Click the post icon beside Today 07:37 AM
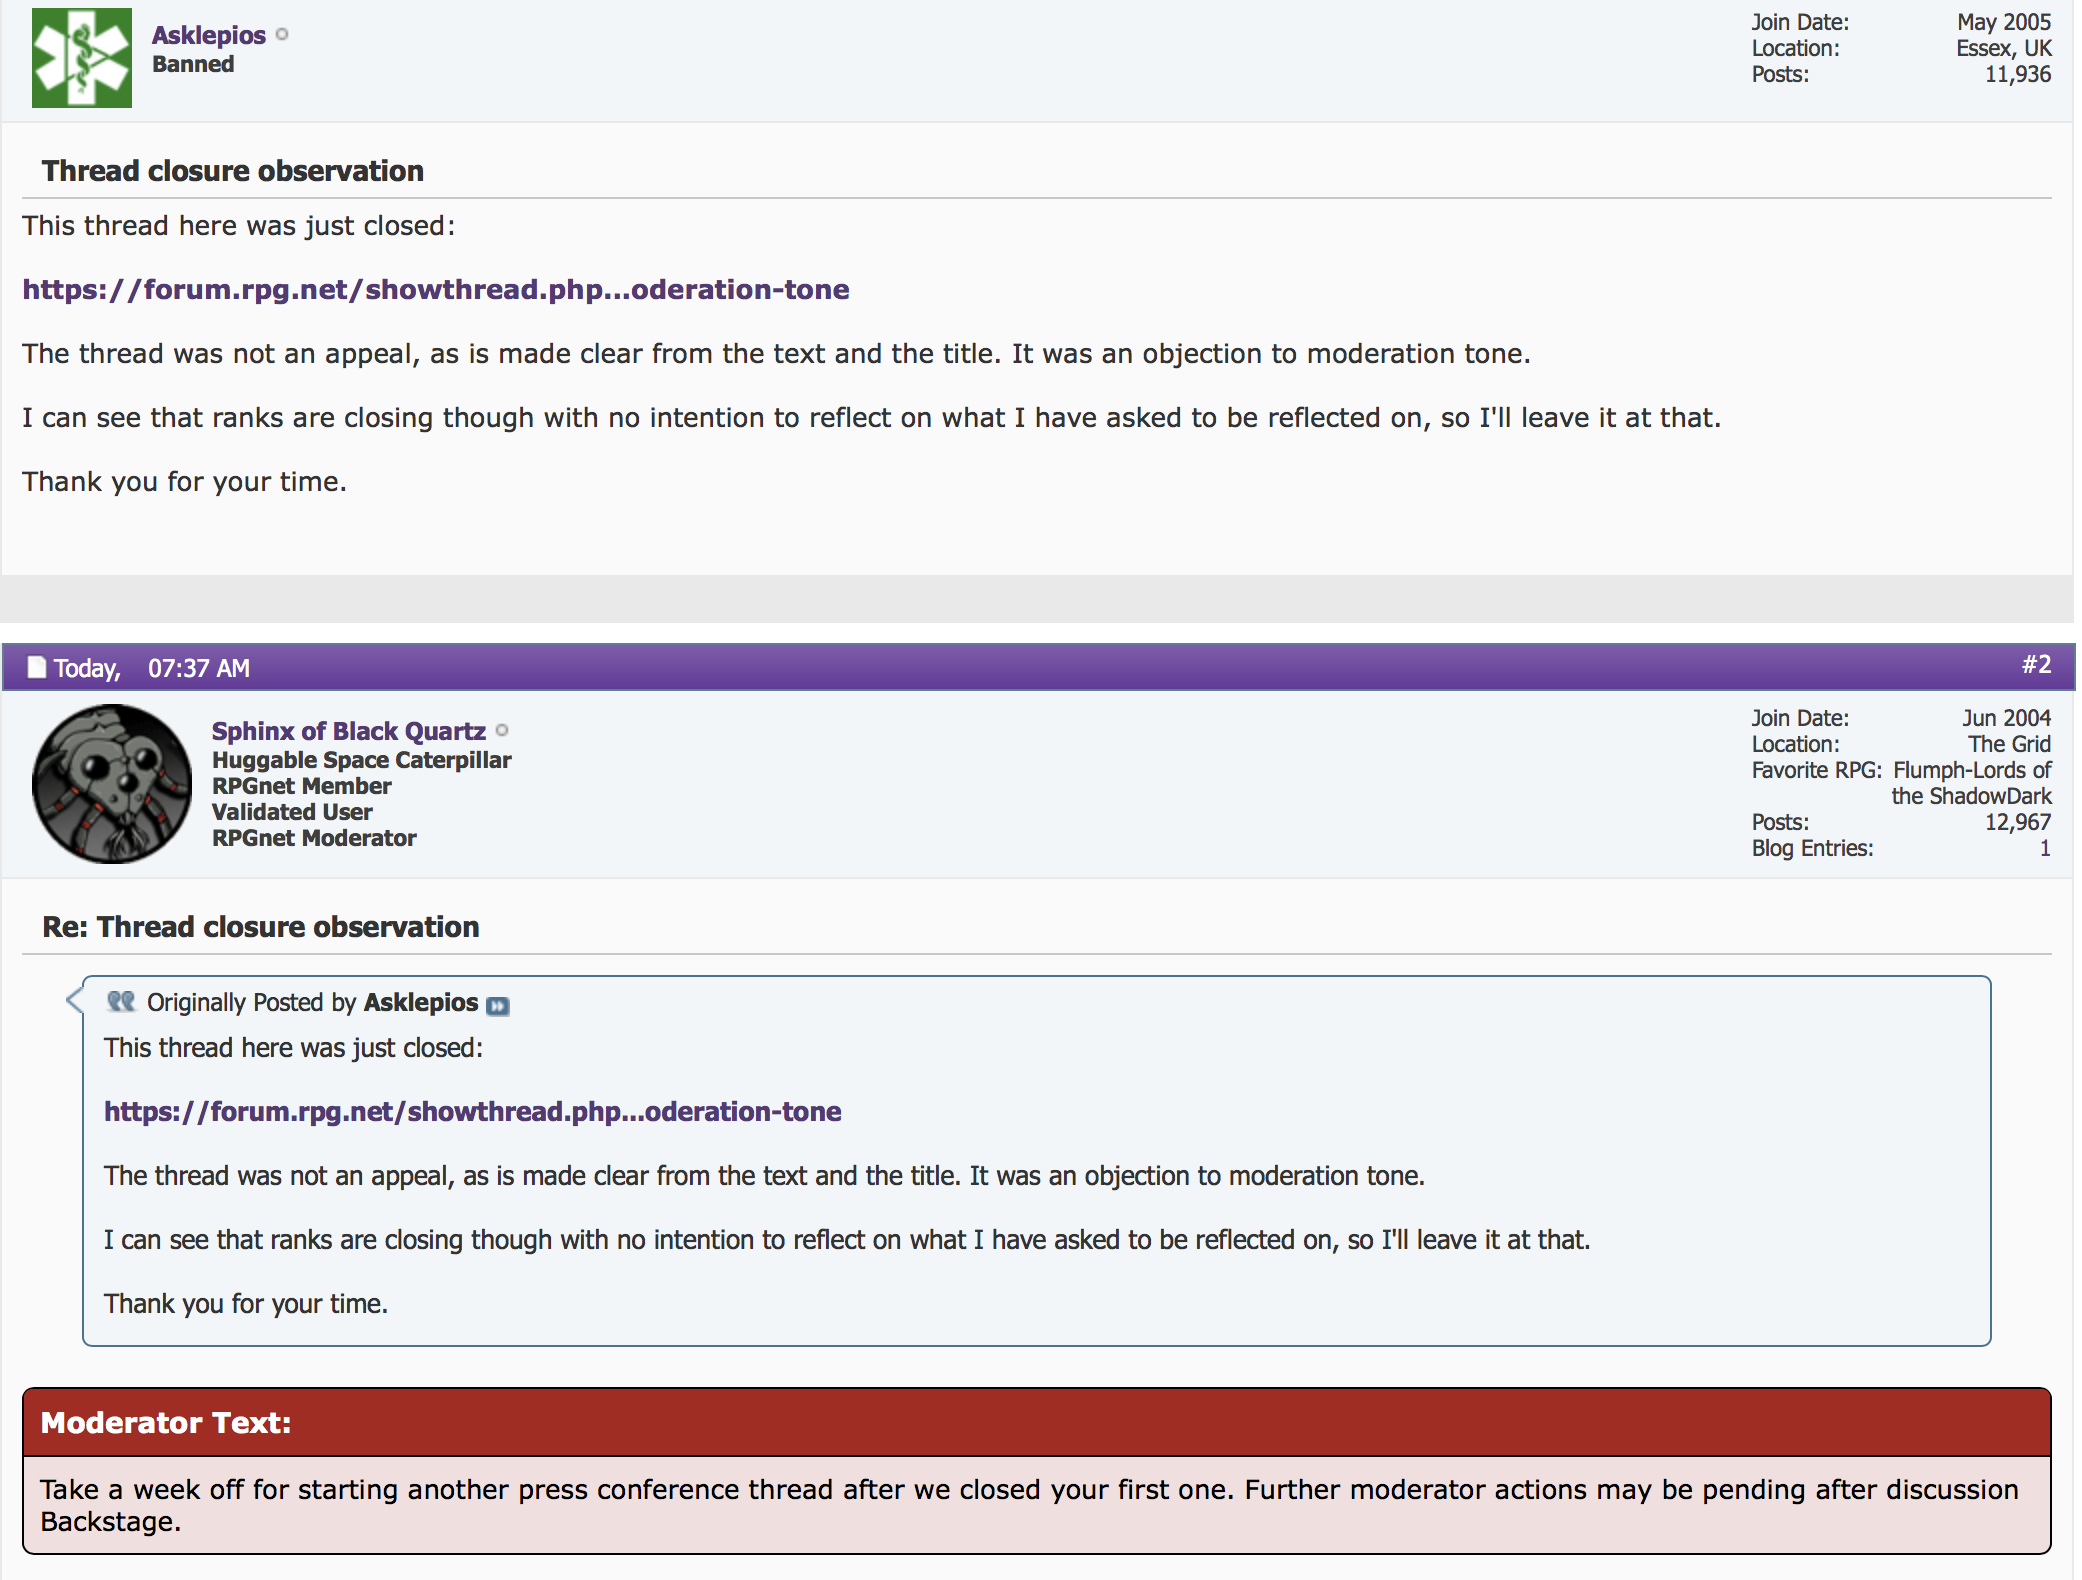Viewport: 2082px width, 1580px height. [x=37, y=667]
